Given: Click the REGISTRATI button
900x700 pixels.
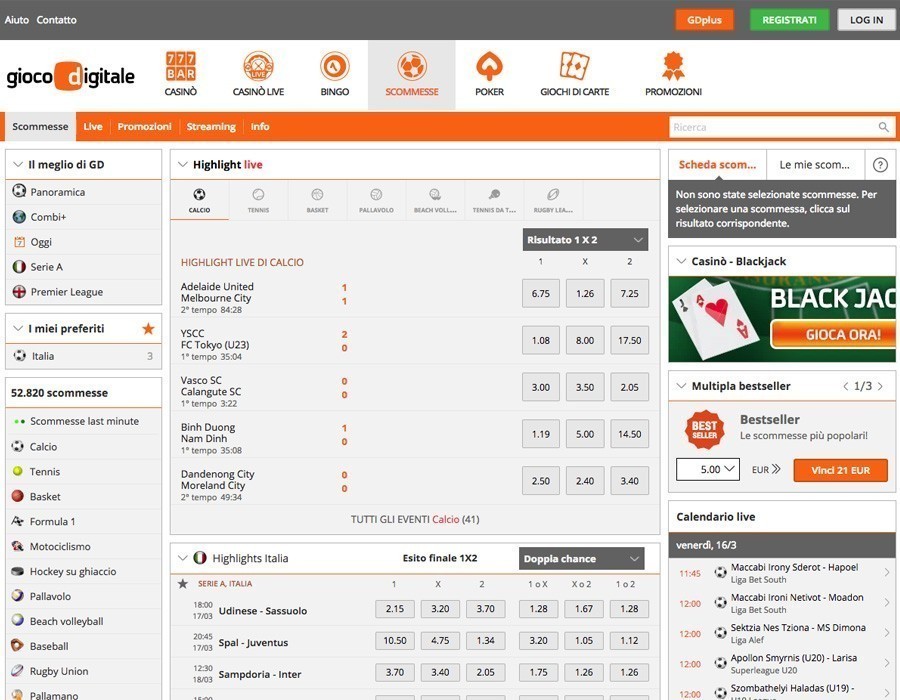Looking at the screenshot, I should coord(789,20).
